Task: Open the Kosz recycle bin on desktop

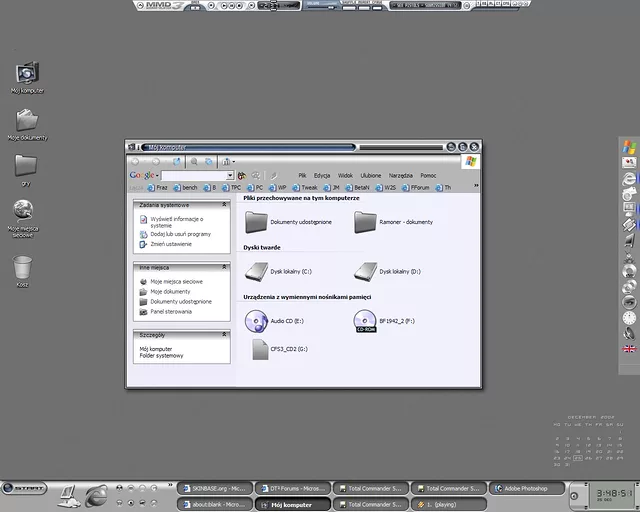Action: pos(22,268)
